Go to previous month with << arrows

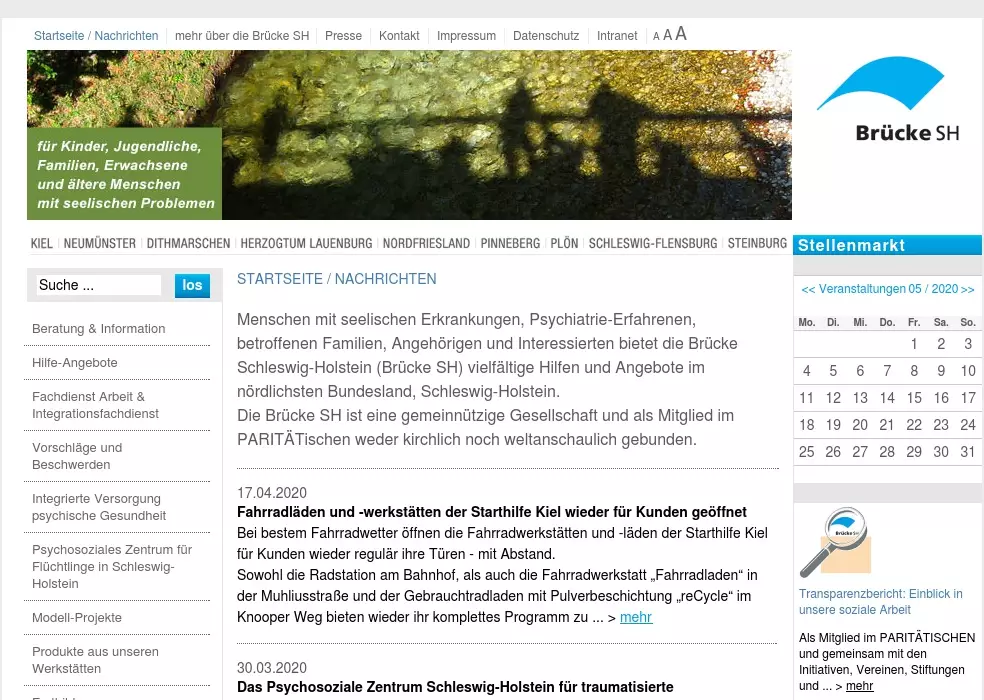click(808, 289)
